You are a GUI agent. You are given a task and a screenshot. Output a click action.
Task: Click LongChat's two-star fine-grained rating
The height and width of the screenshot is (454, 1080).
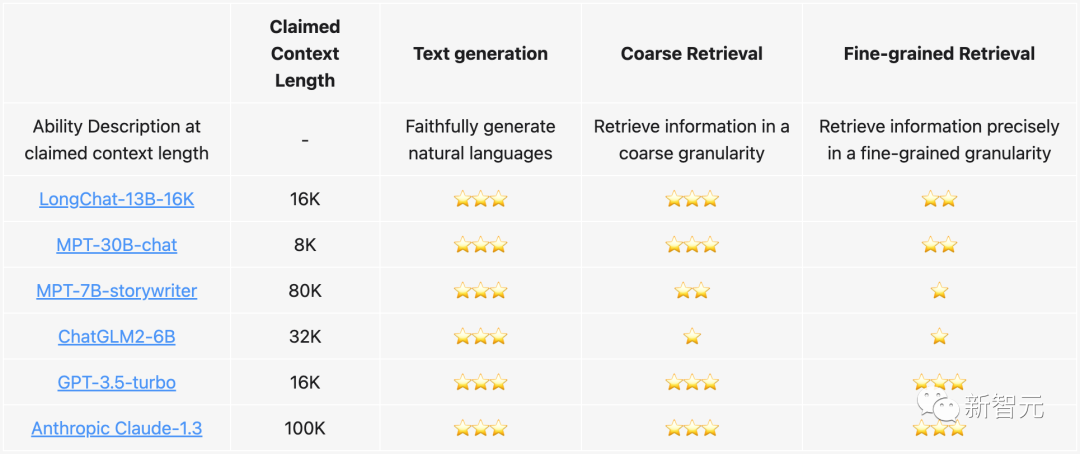click(x=939, y=200)
